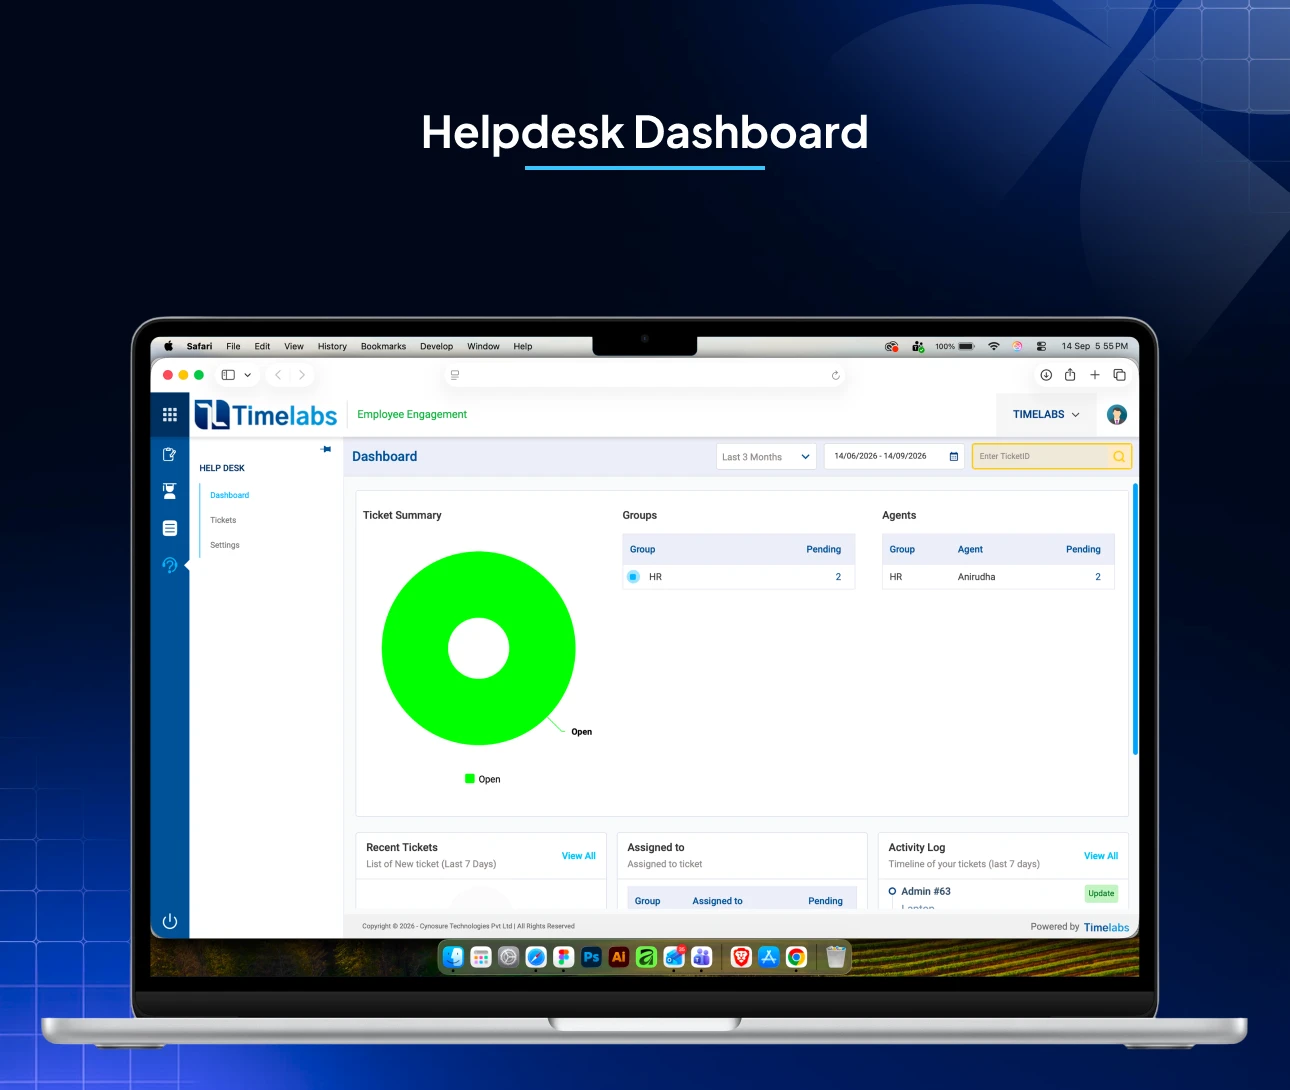This screenshot has width=1290, height=1090.
Task: Toggle the Open legend entry below chart
Action: [483, 779]
